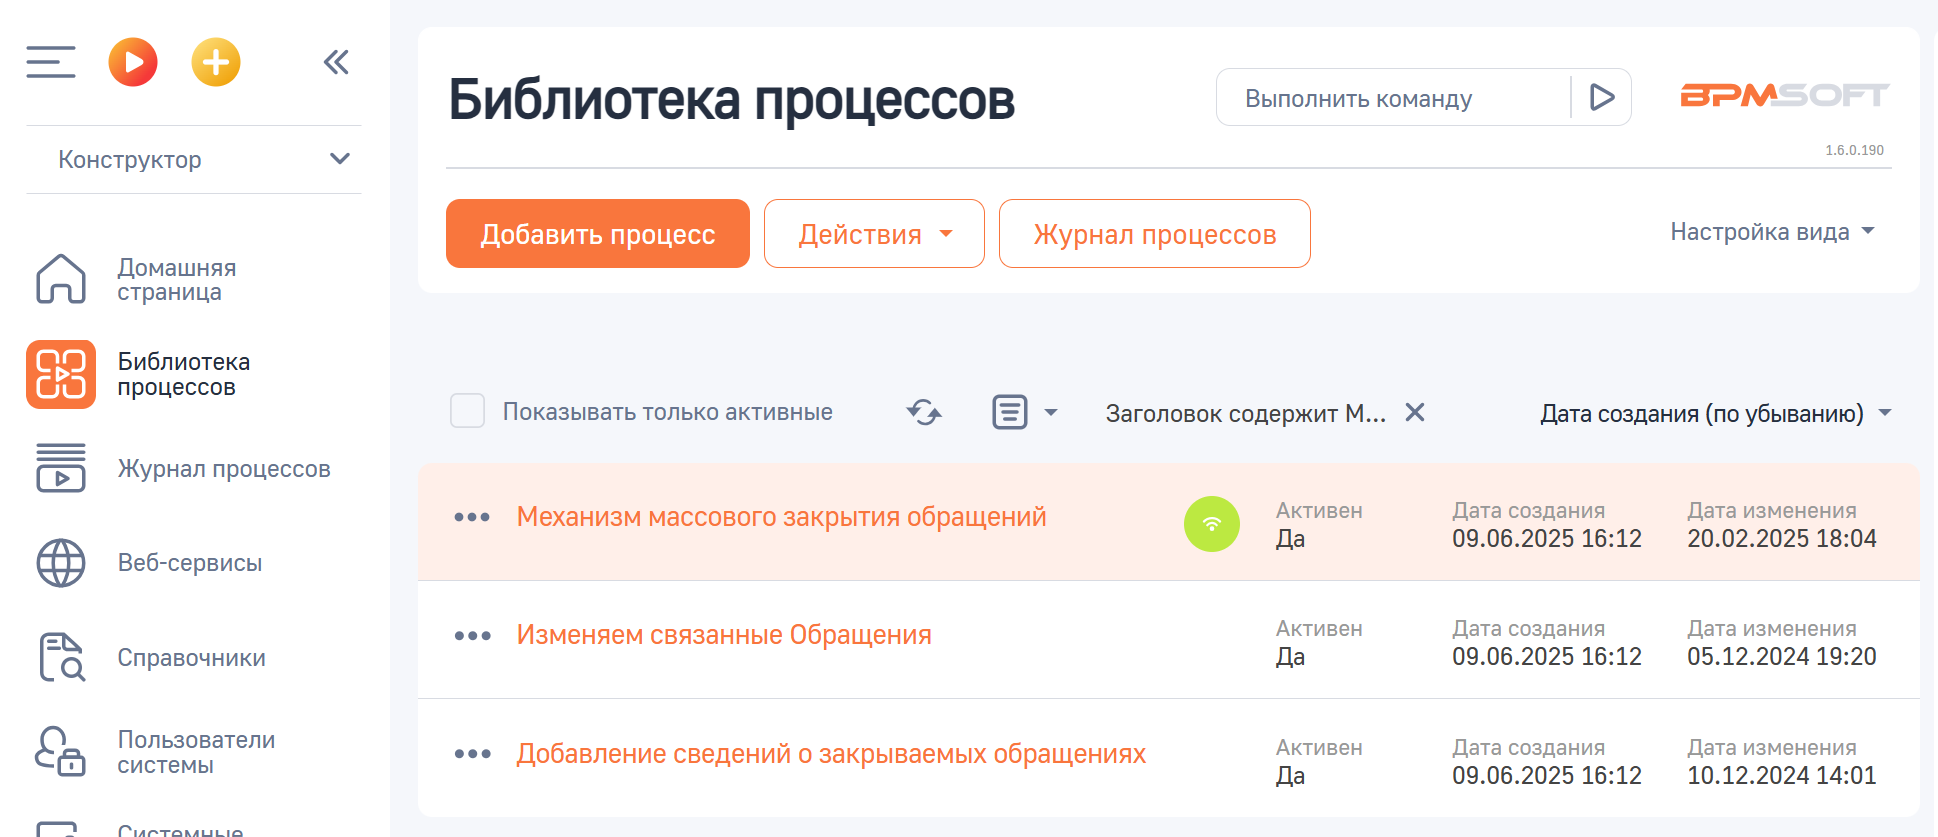Image resolution: width=1938 pixels, height=837 pixels.
Task: Click Добавить процесс button
Action: click(x=598, y=234)
